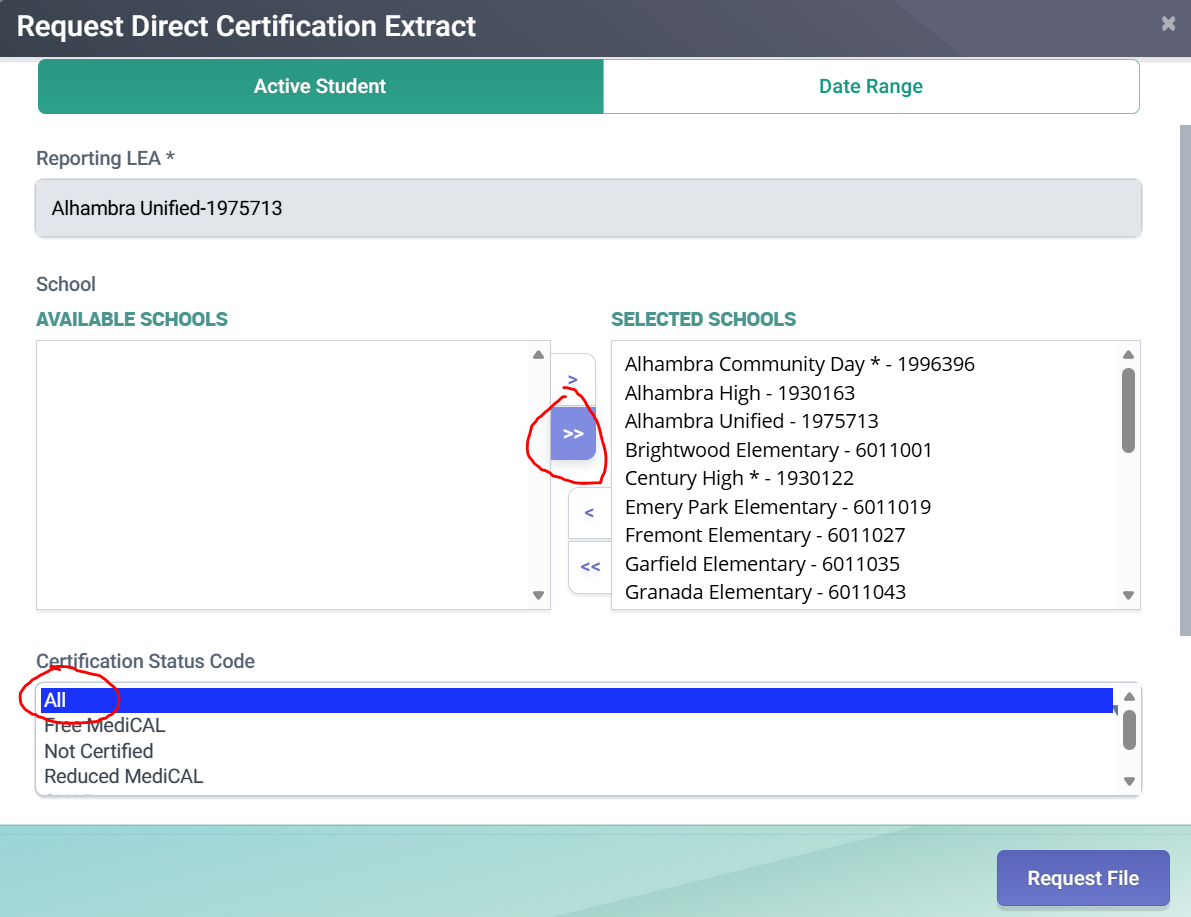Click the single > move right button
The image size is (1191, 917).
click(573, 379)
